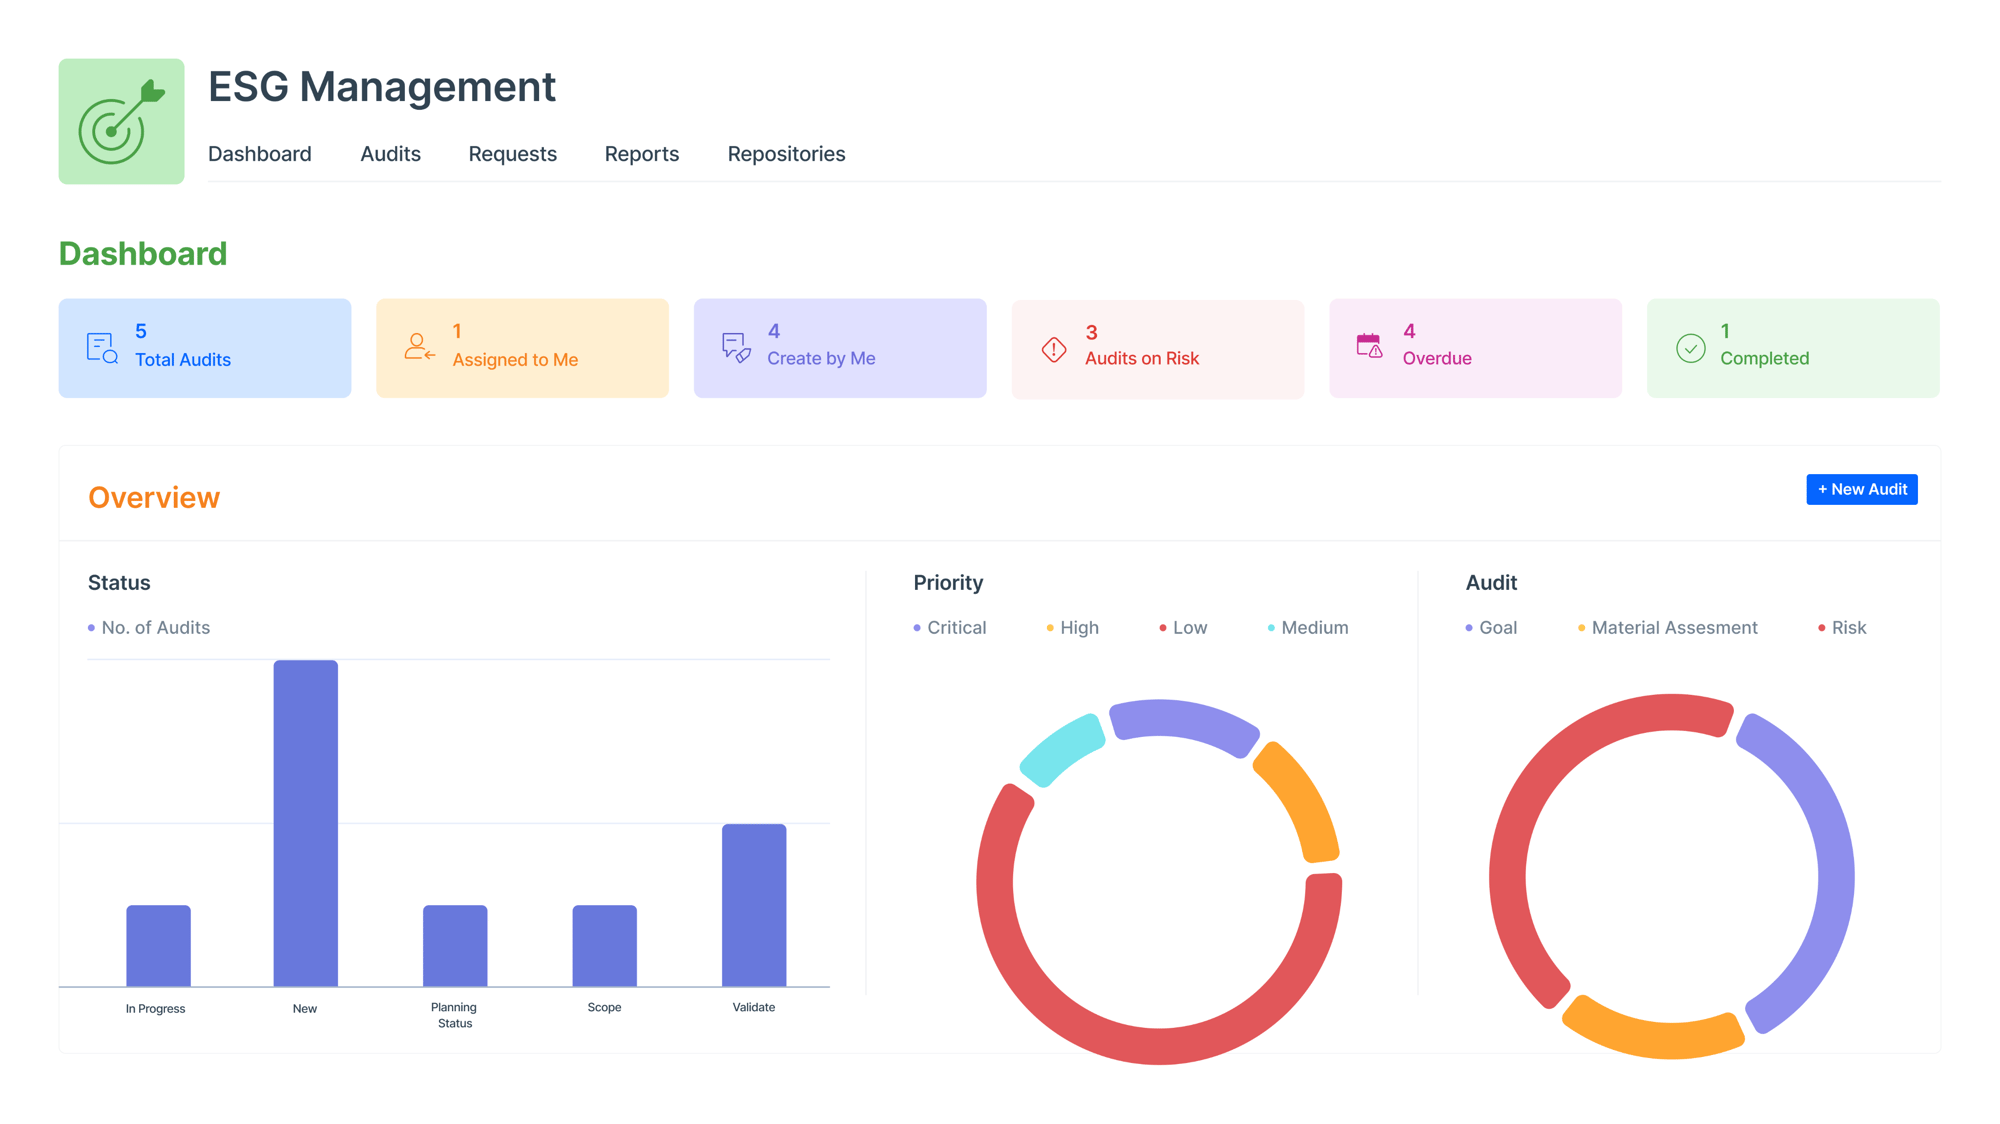Click the Total Audits document search icon
Image resolution: width=2000 pixels, height=1124 pixels.
pyautogui.click(x=102, y=348)
